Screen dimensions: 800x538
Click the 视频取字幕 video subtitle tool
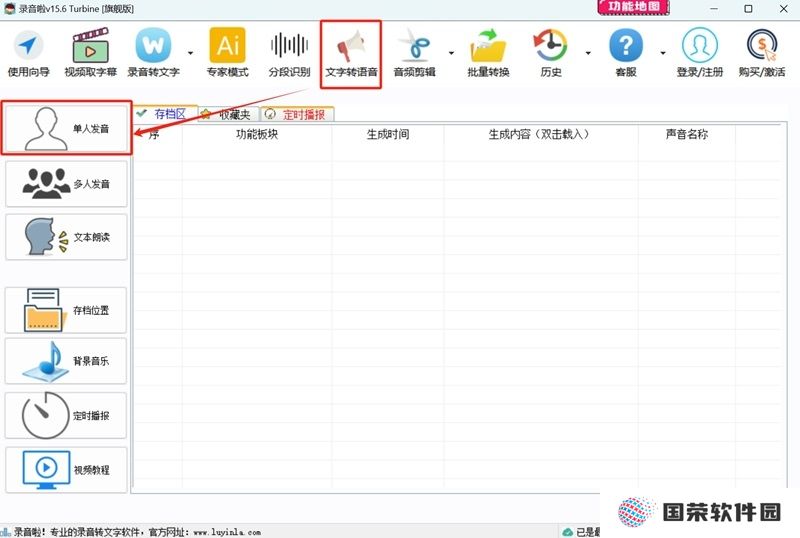[x=90, y=54]
